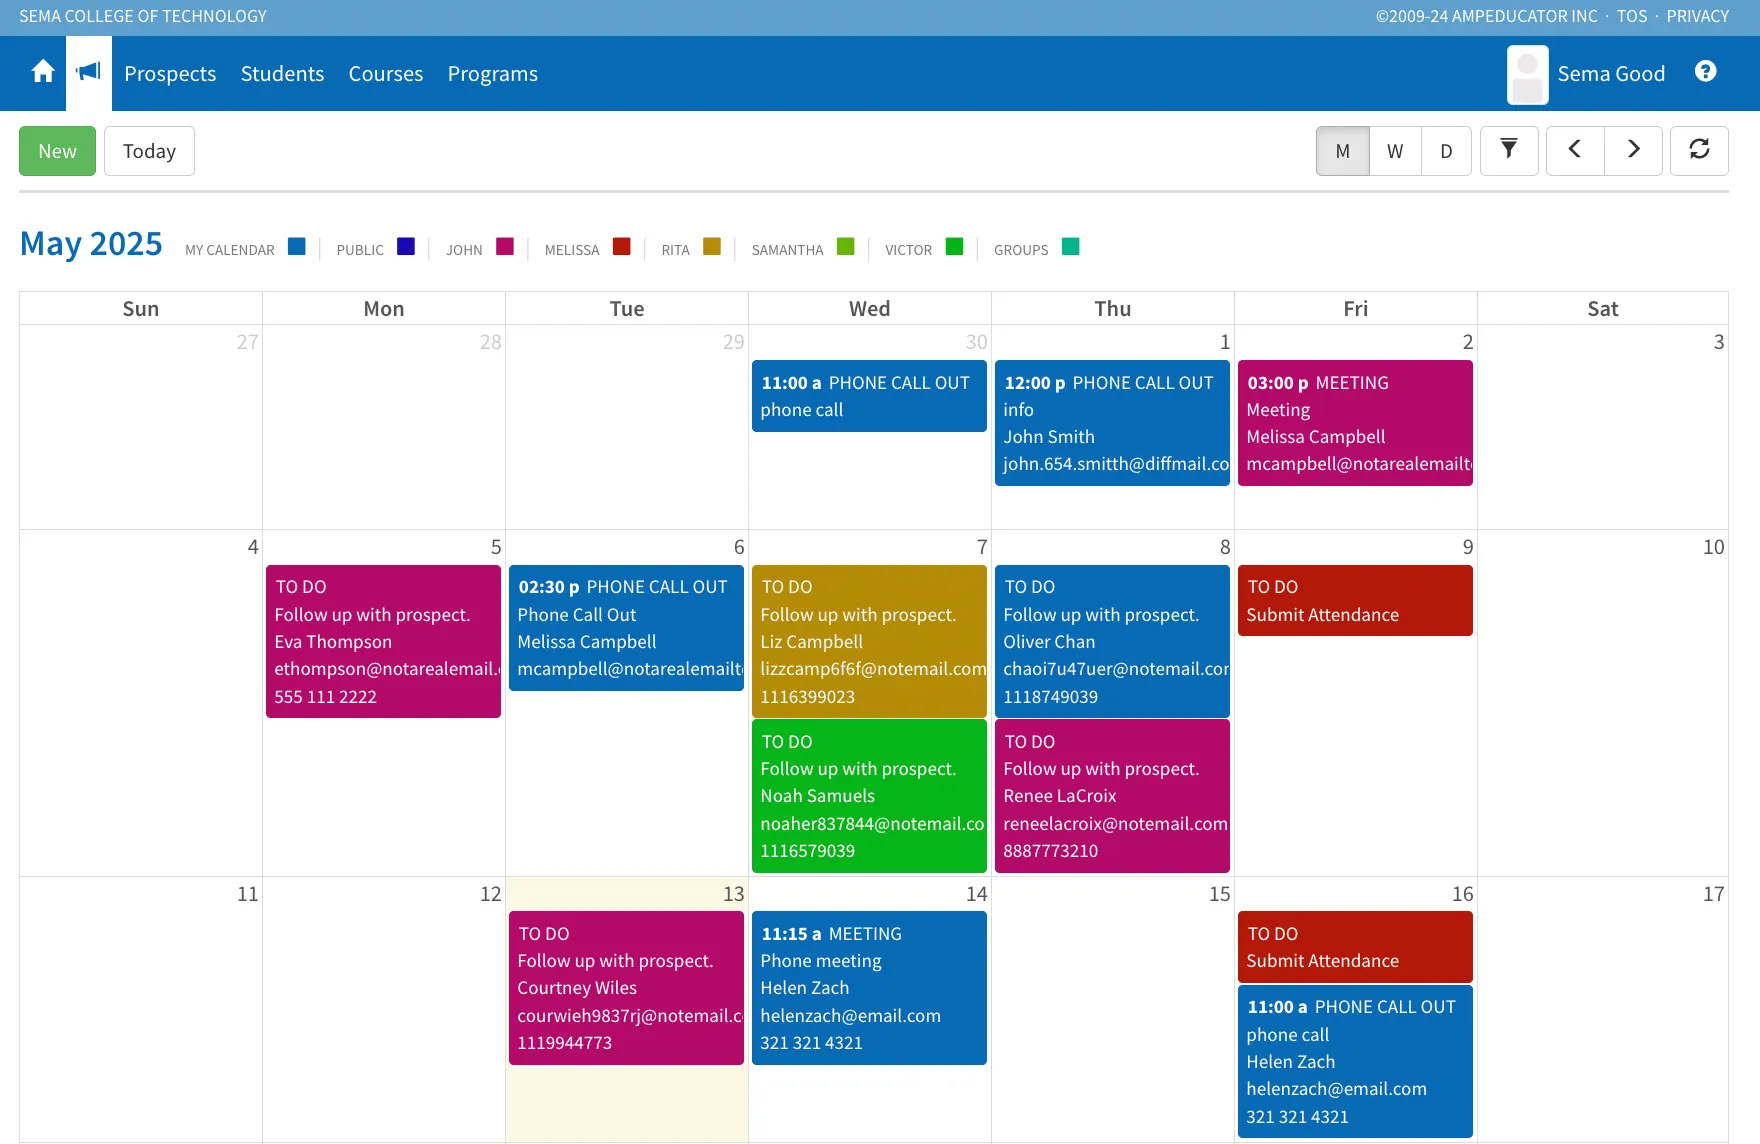Open the Courses menu
The image size is (1760, 1144).
[x=385, y=74]
